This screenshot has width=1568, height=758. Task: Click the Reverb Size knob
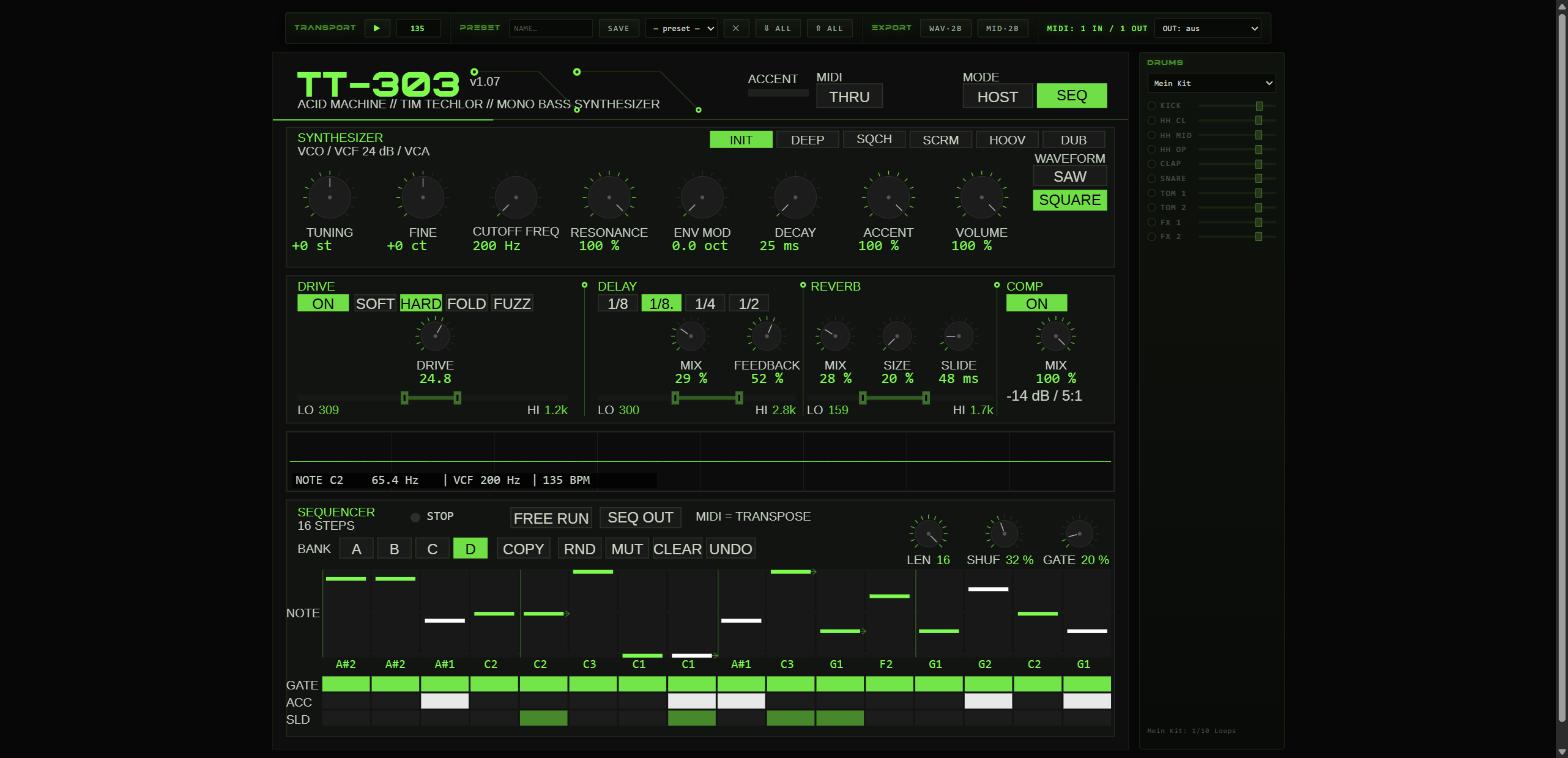coord(896,336)
